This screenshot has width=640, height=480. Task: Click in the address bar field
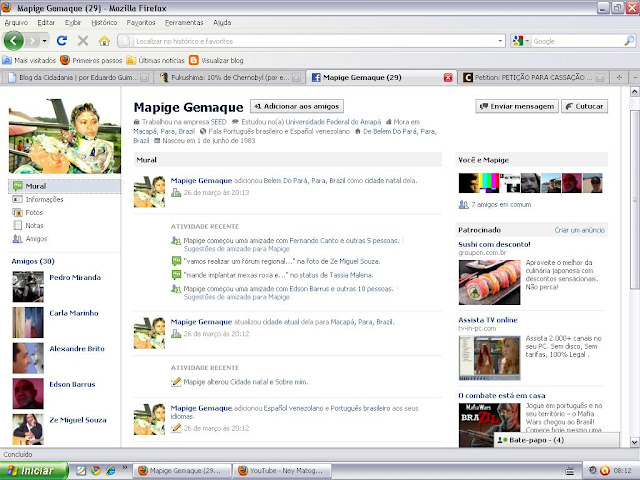pos(308,41)
